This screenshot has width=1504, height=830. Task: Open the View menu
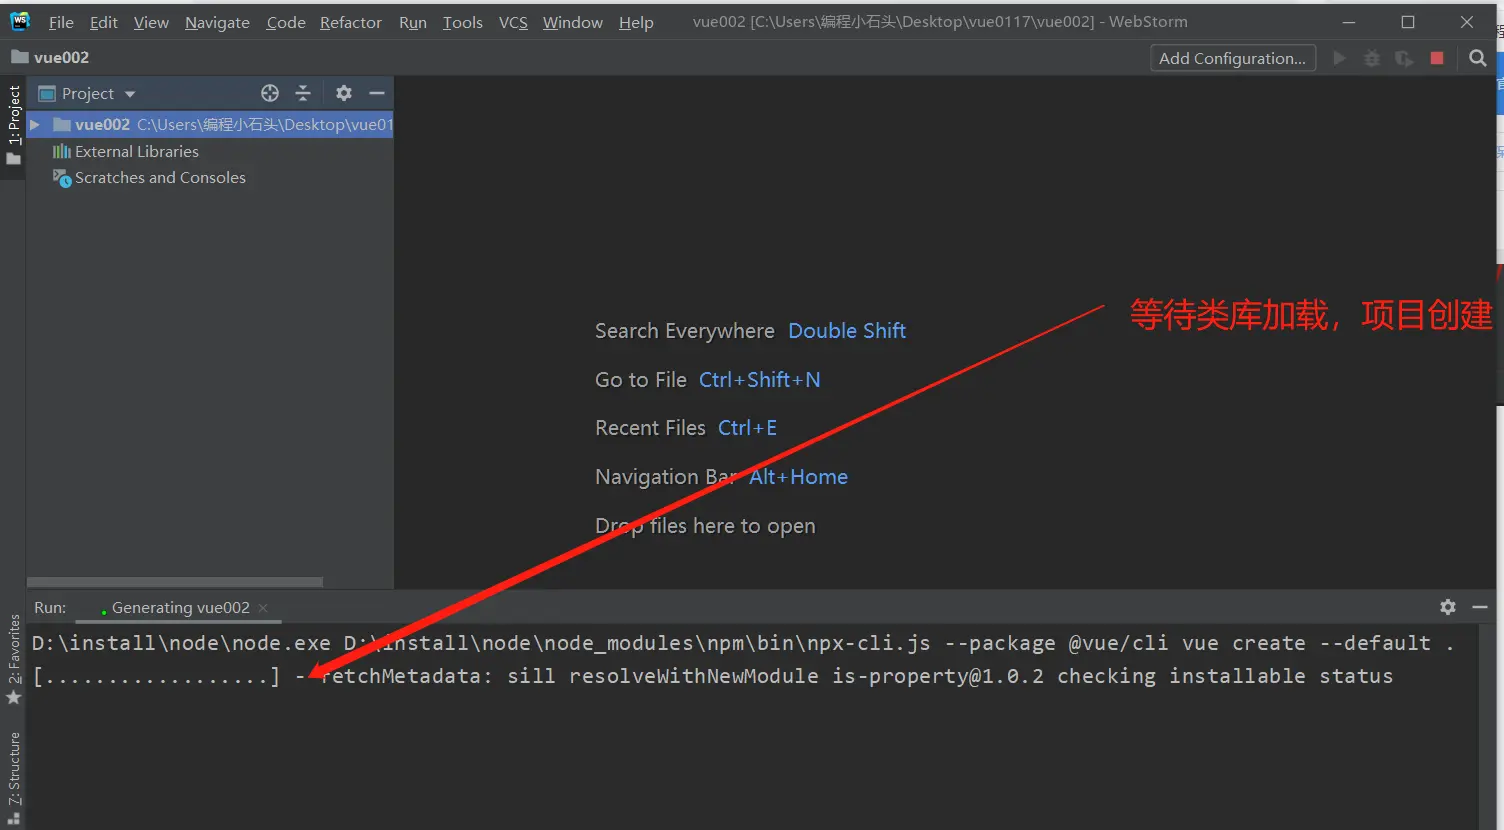click(x=151, y=22)
